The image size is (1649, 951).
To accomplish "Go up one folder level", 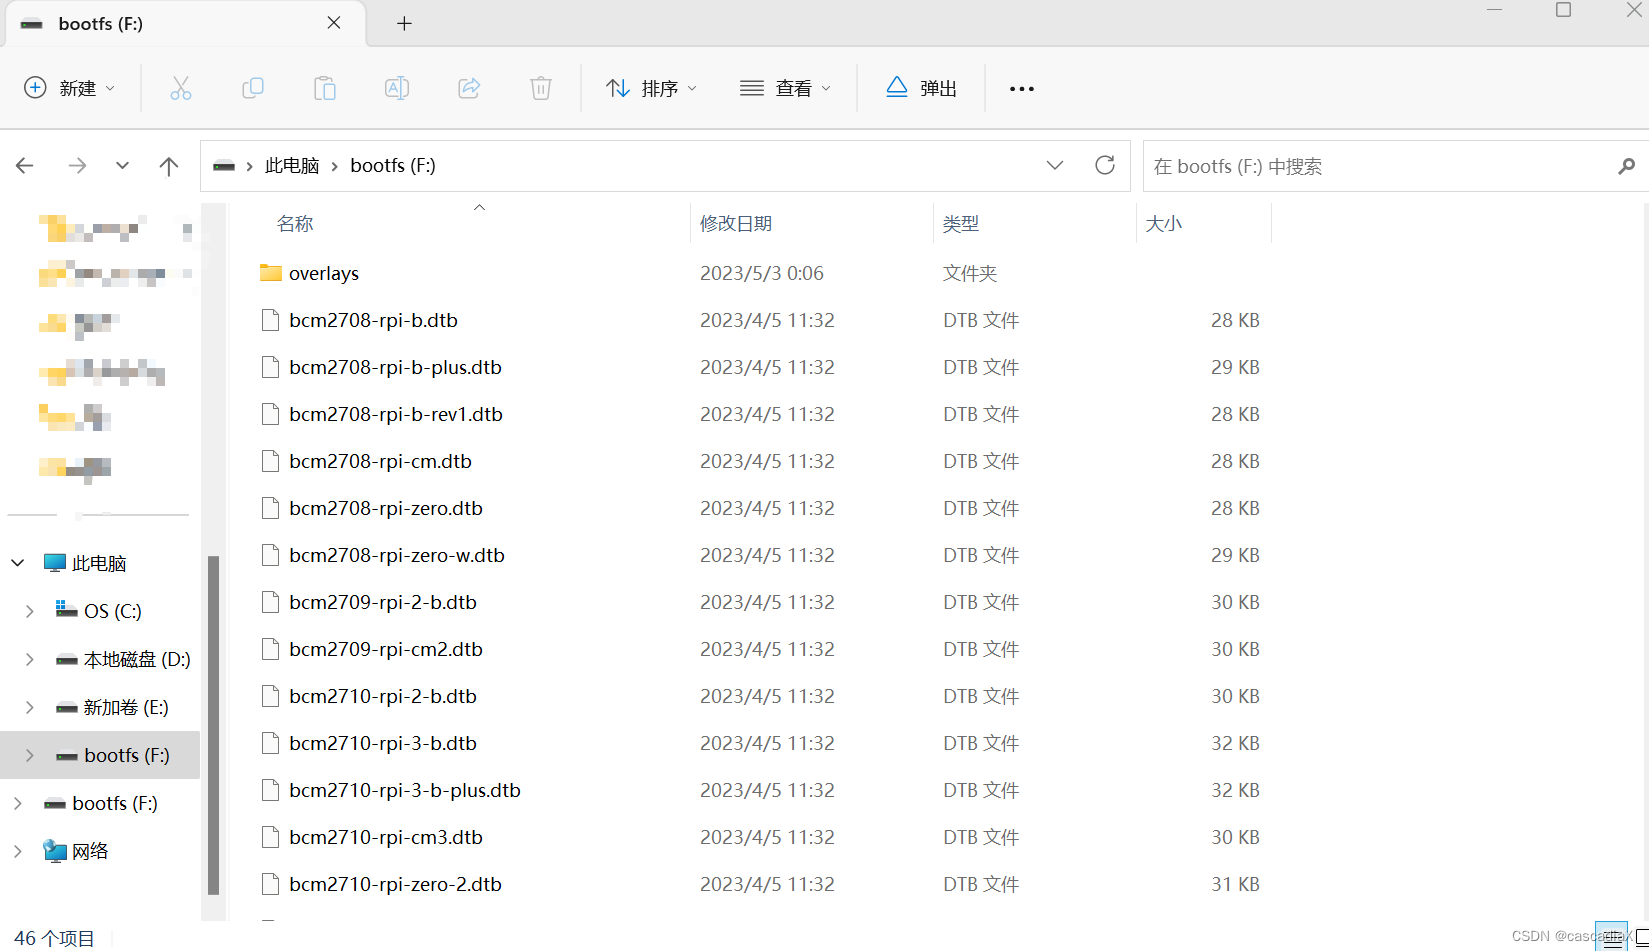I will (169, 166).
